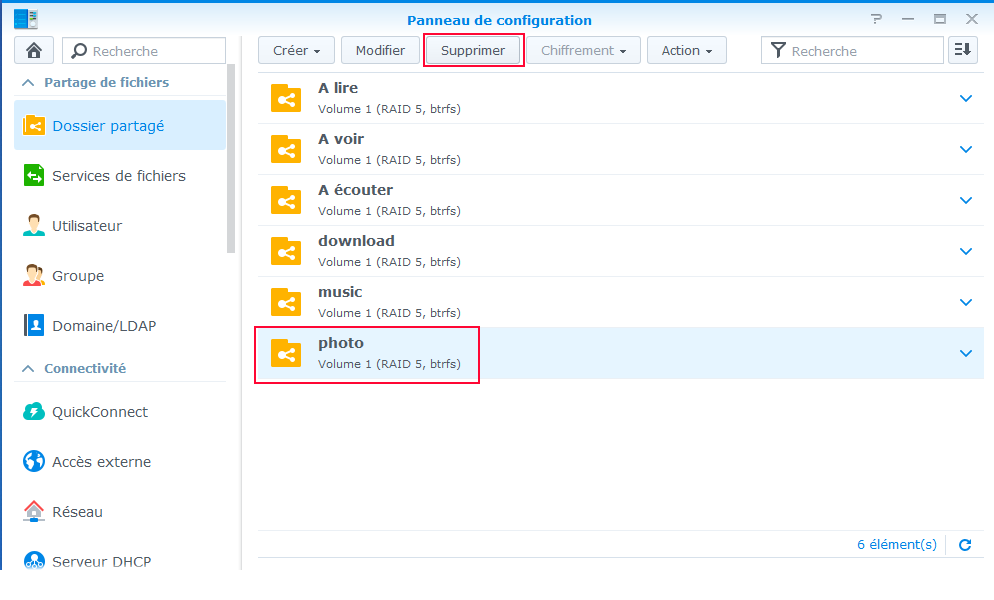
Task: Go to Accès externe settings
Action: click(x=101, y=462)
